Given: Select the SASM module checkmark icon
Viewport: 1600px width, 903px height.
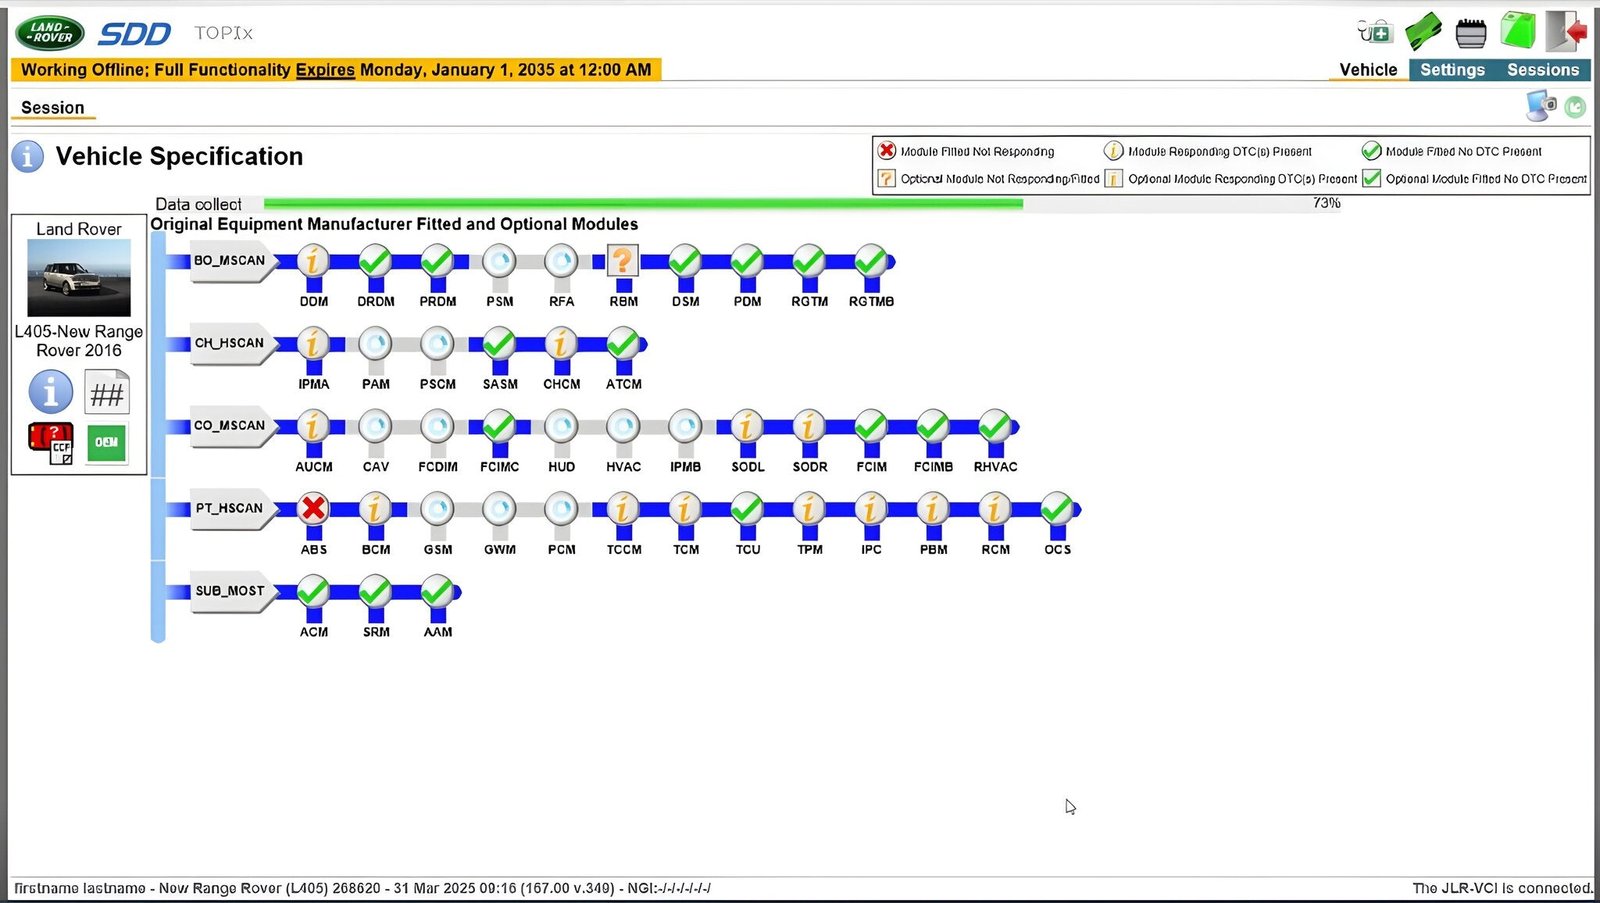Looking at the screenshot, I should (499, 345).
